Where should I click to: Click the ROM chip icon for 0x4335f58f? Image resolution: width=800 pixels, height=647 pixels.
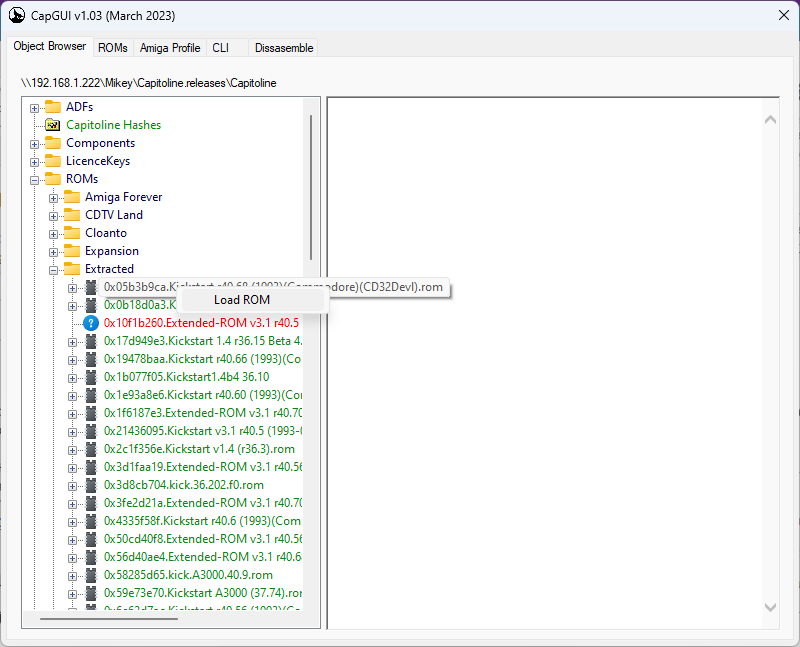91,521
